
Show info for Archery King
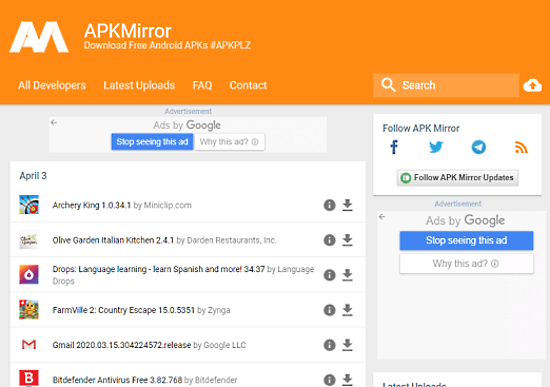[329, 205]
